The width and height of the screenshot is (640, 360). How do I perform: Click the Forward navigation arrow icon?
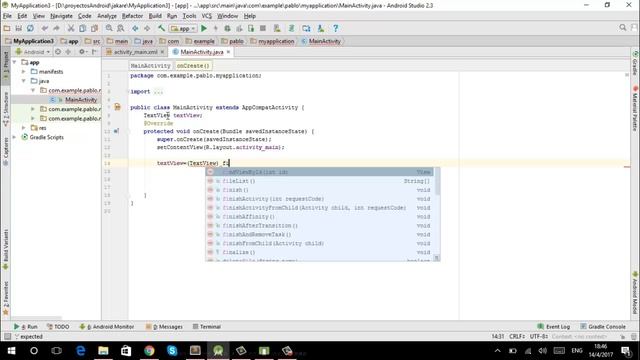(x=147, y=28)
